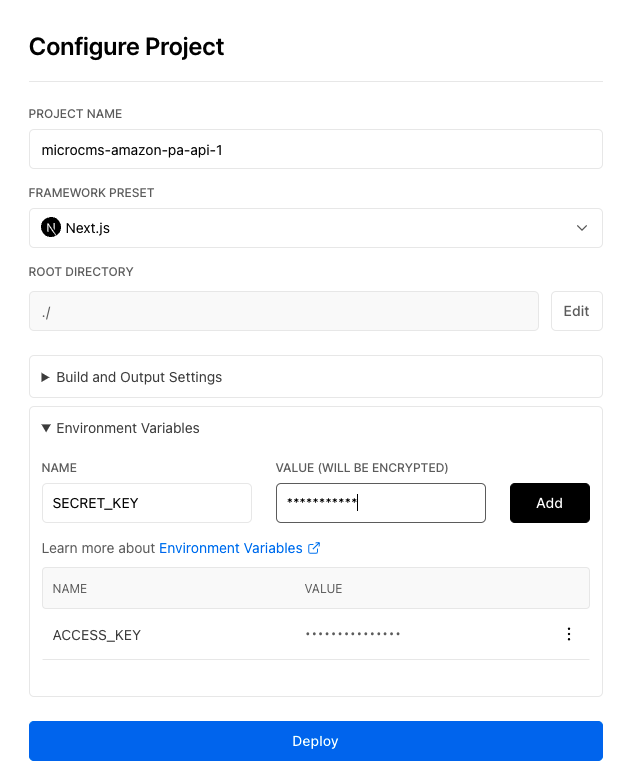632x784 pixels.
Task: Click the black Add button
Action: [x=549, y=503]
